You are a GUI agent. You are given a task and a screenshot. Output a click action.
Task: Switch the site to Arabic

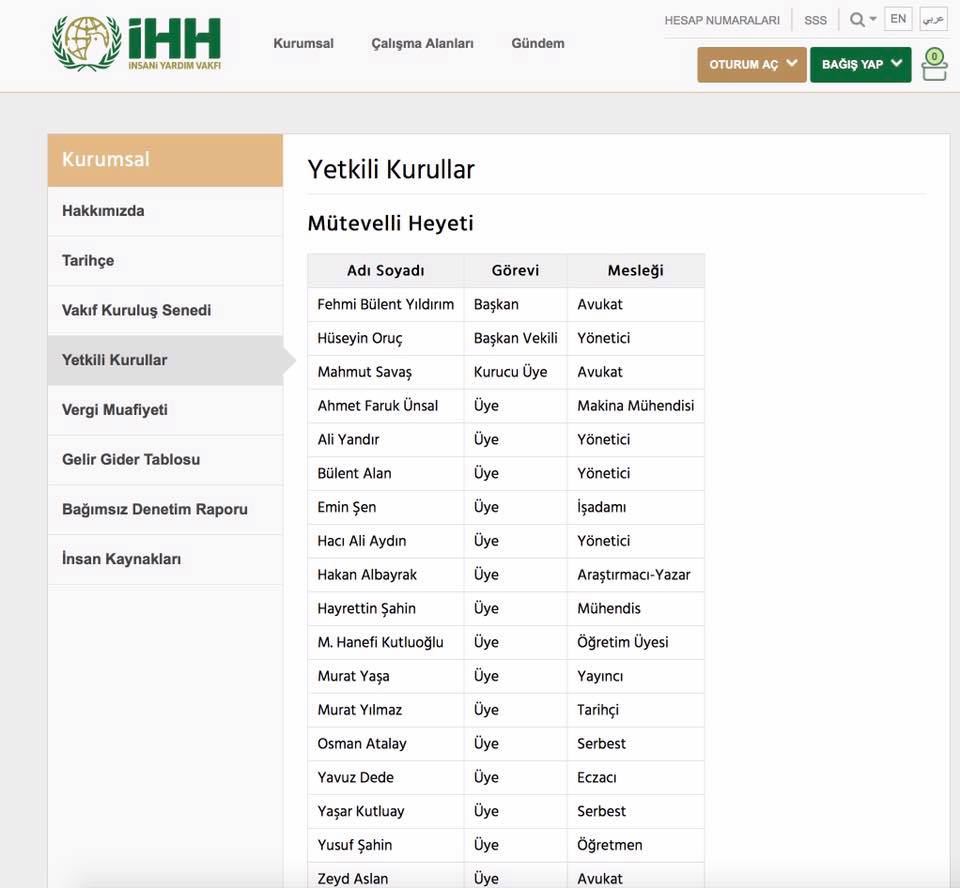935,19
